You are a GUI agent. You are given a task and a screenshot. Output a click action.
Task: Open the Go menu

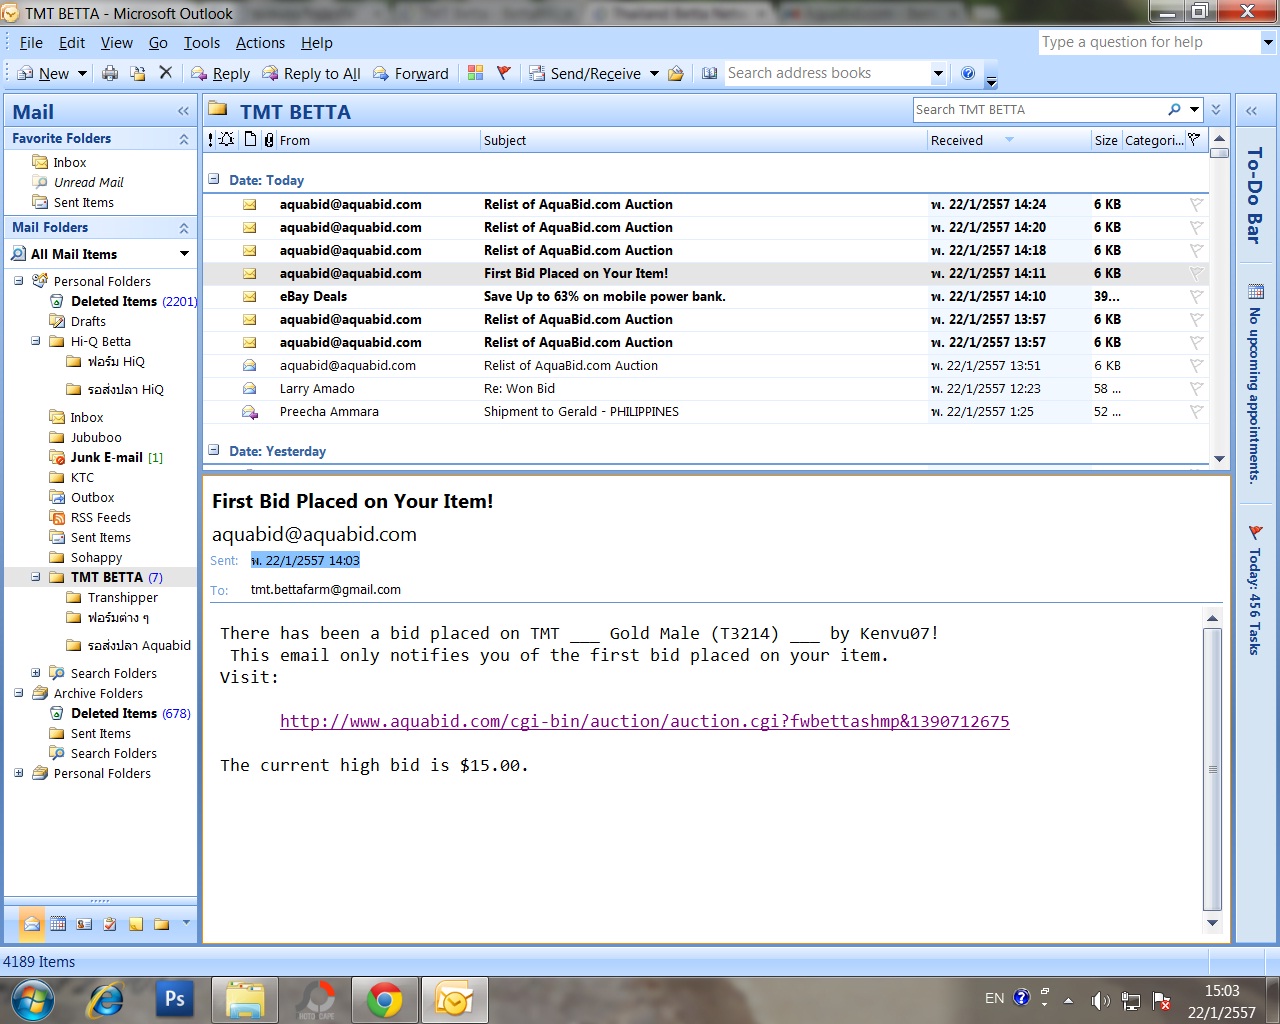point(158,43)
